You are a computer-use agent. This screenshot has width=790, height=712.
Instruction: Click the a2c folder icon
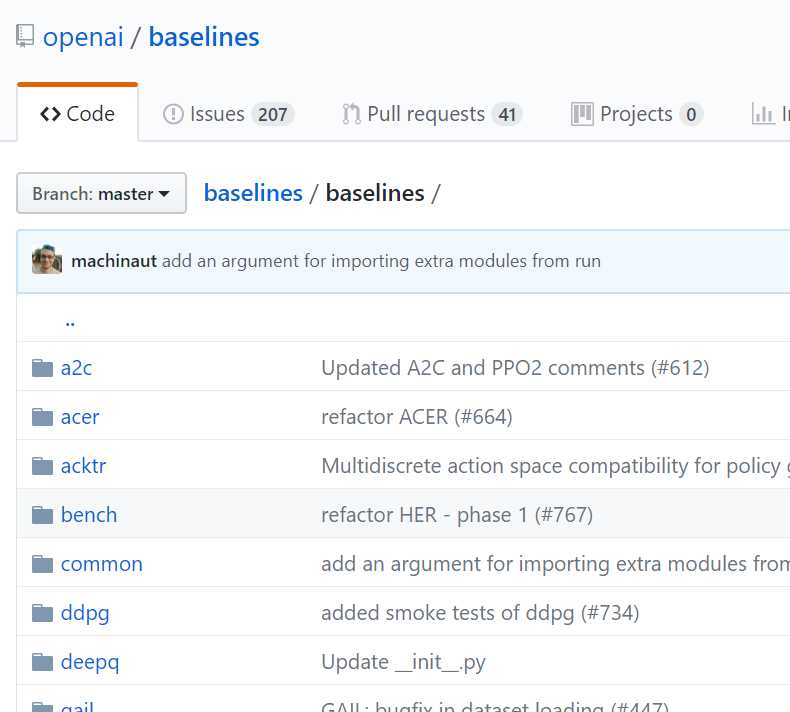point(42,368)
